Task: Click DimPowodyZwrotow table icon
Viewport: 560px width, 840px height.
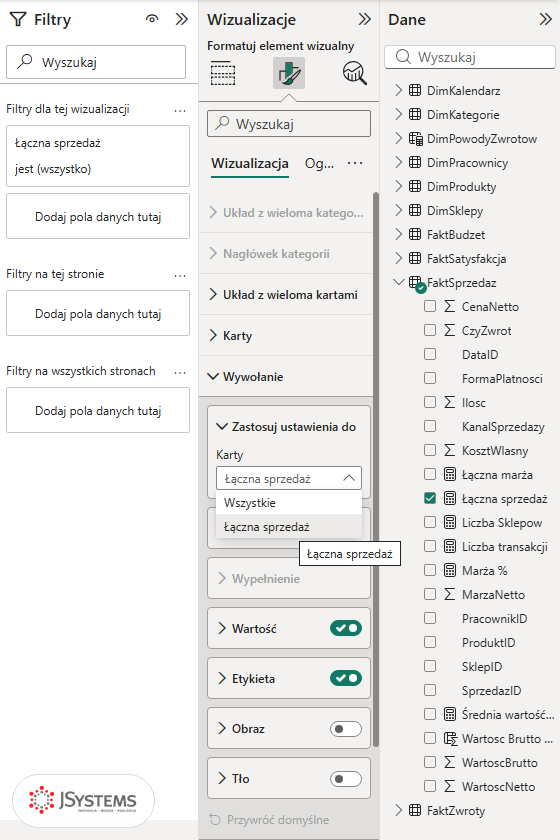Action: (416, 138)
